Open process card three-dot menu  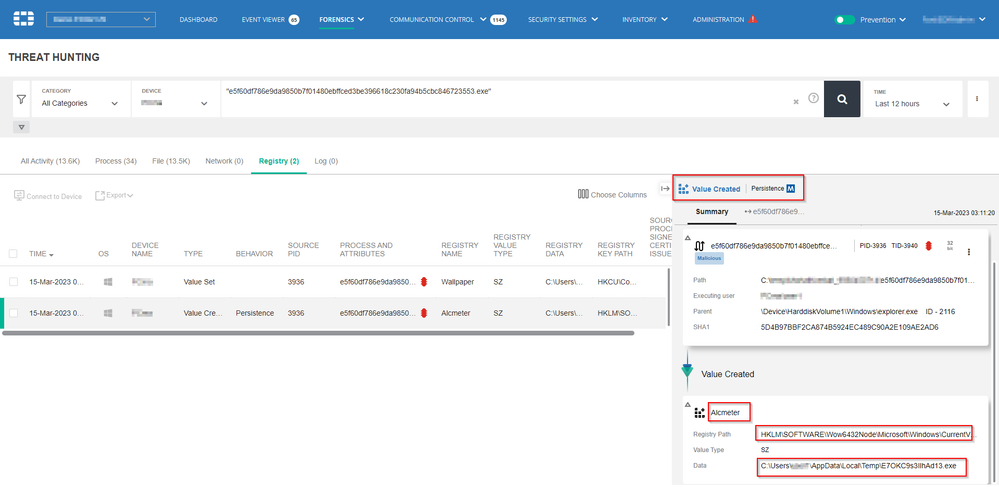point(969,252)
